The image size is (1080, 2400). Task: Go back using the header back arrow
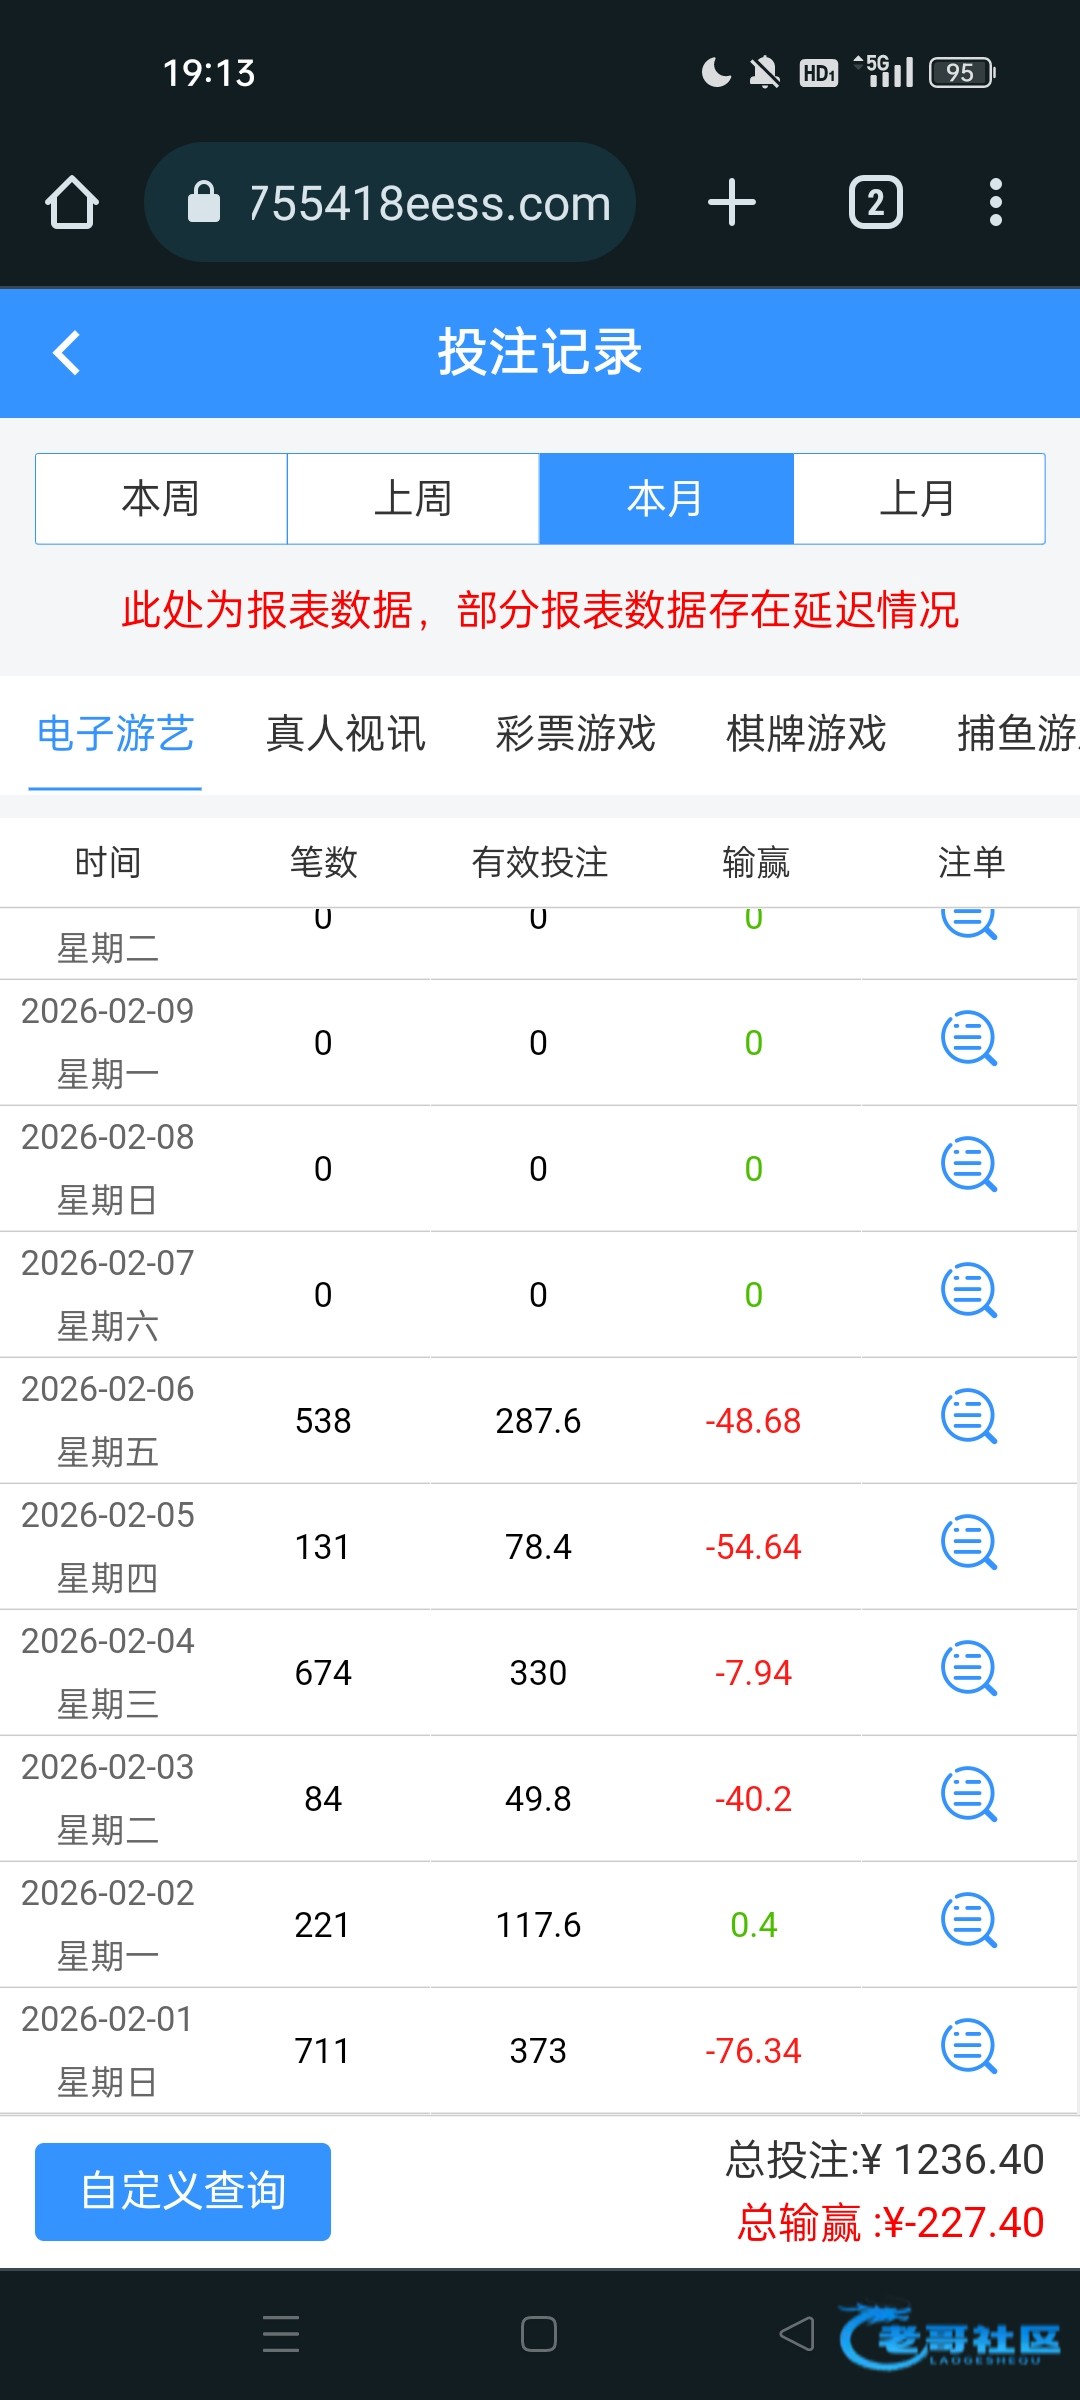point(67,353)
